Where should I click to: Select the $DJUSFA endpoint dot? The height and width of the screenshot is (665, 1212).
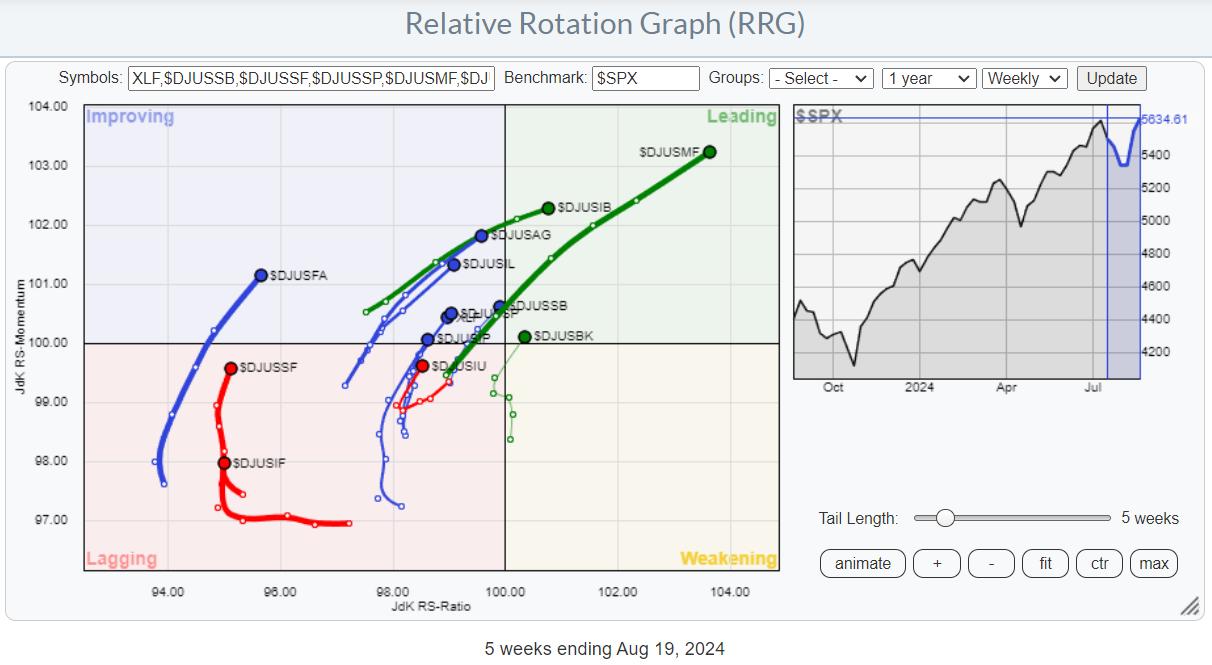261,275
